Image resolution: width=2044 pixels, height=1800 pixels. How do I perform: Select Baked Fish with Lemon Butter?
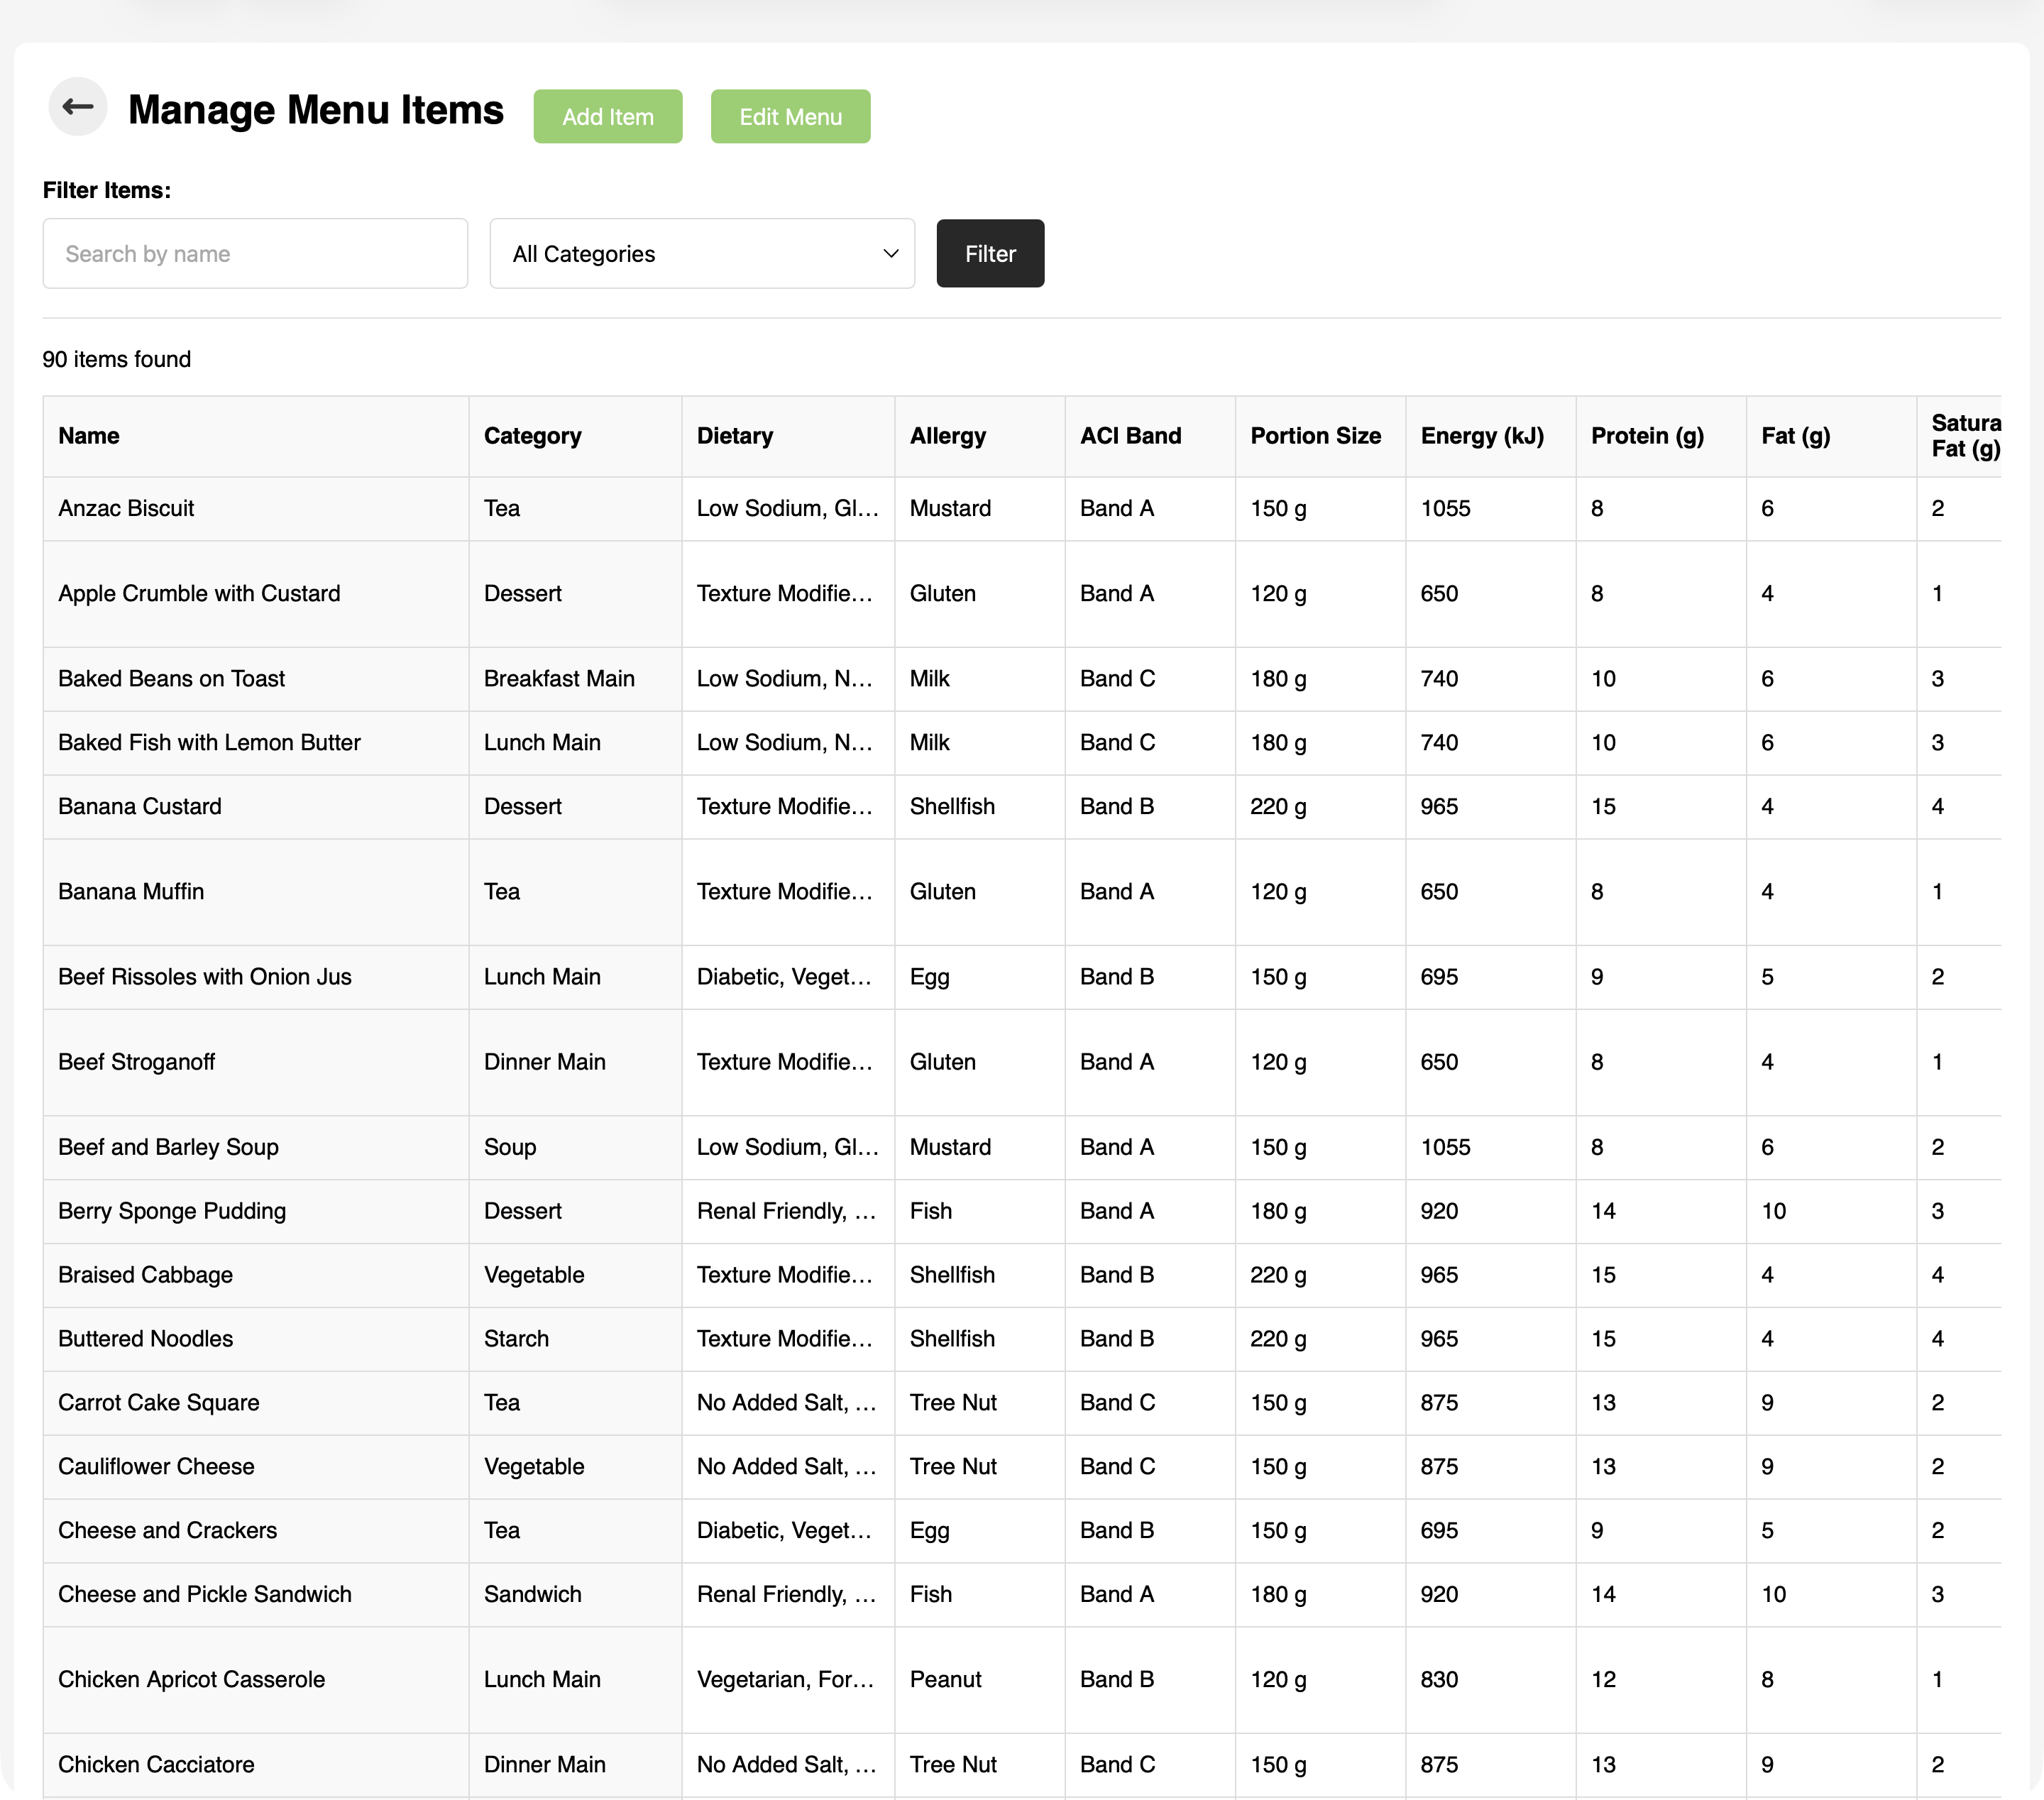coord(209,742)
